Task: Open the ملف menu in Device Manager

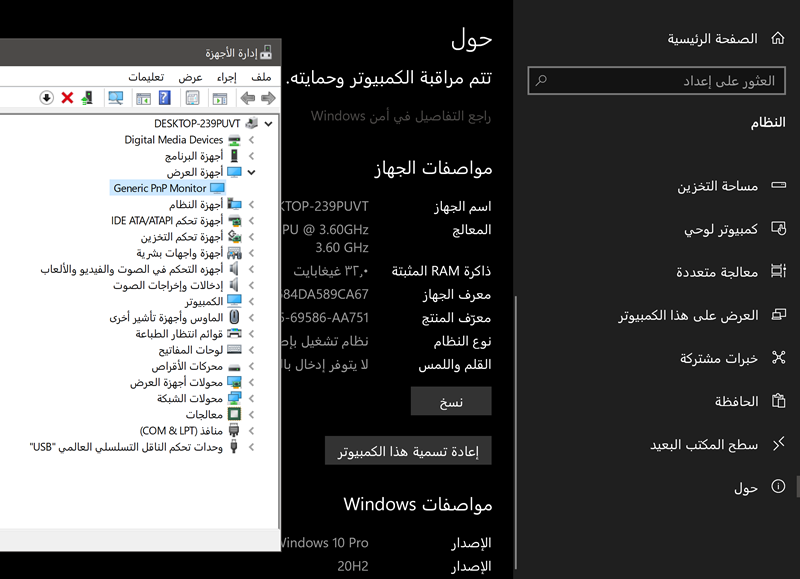Action: point(261,77)
